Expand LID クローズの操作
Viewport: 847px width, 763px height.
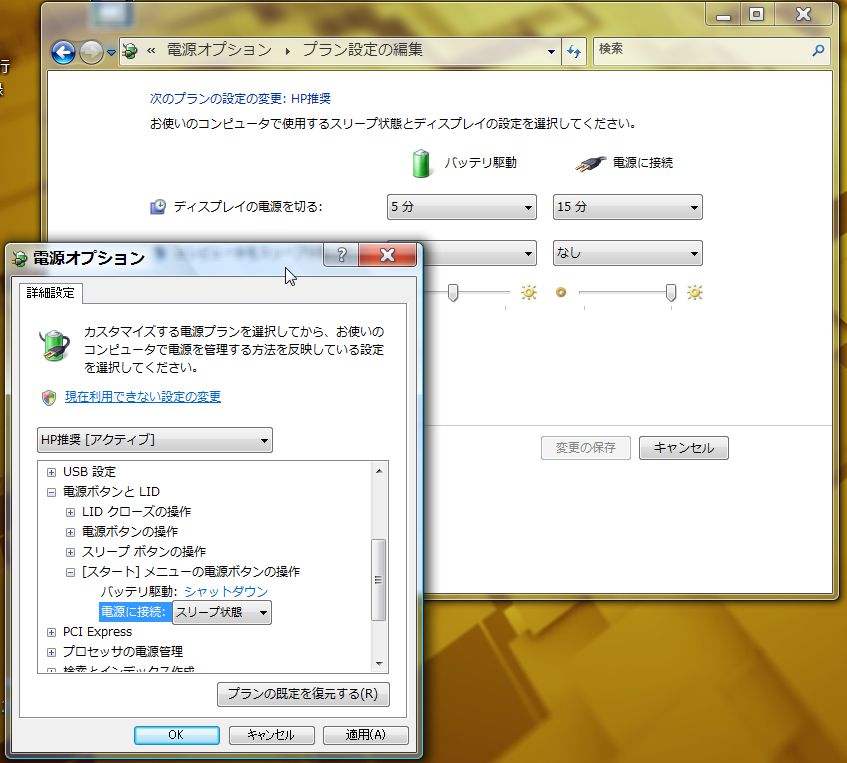[x=70, y=512]
